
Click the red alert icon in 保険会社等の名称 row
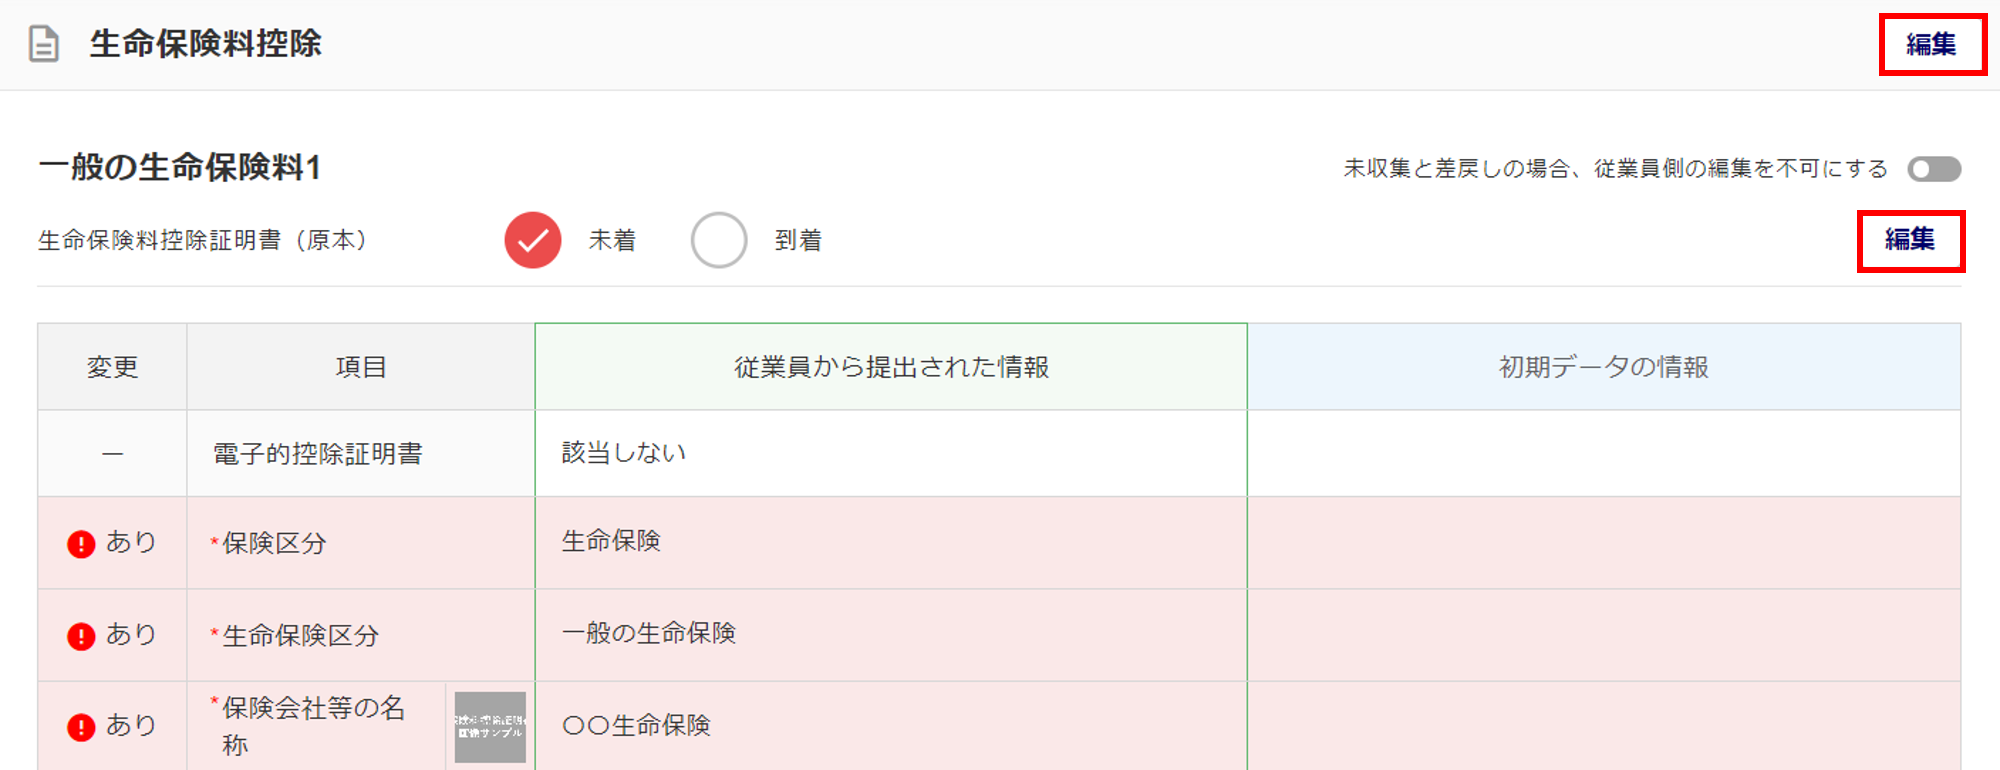click(x=81, y=727)
